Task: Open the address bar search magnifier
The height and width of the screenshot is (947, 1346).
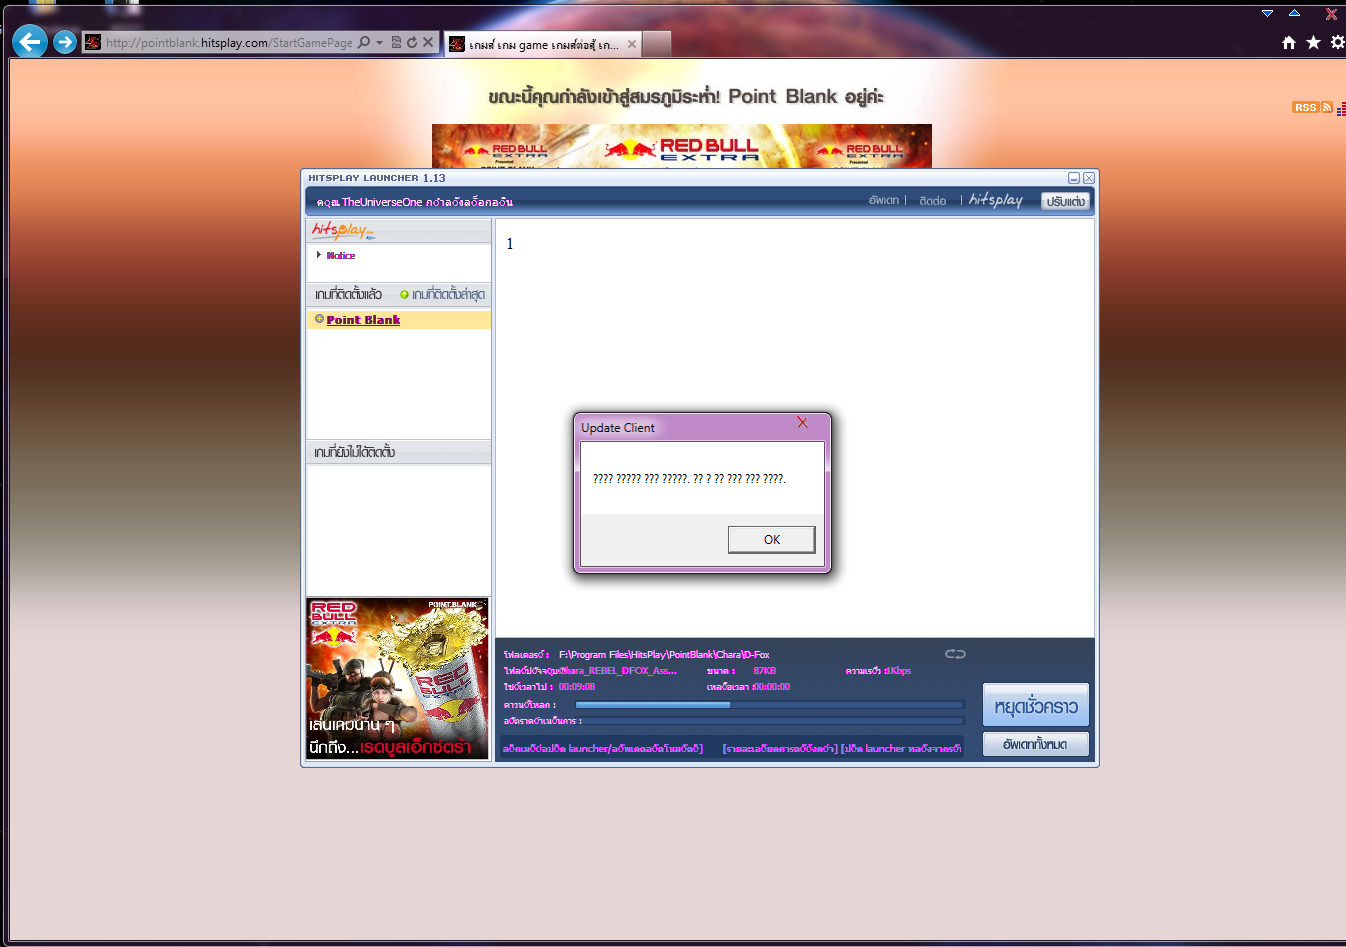Action: [x=364, y=42]
